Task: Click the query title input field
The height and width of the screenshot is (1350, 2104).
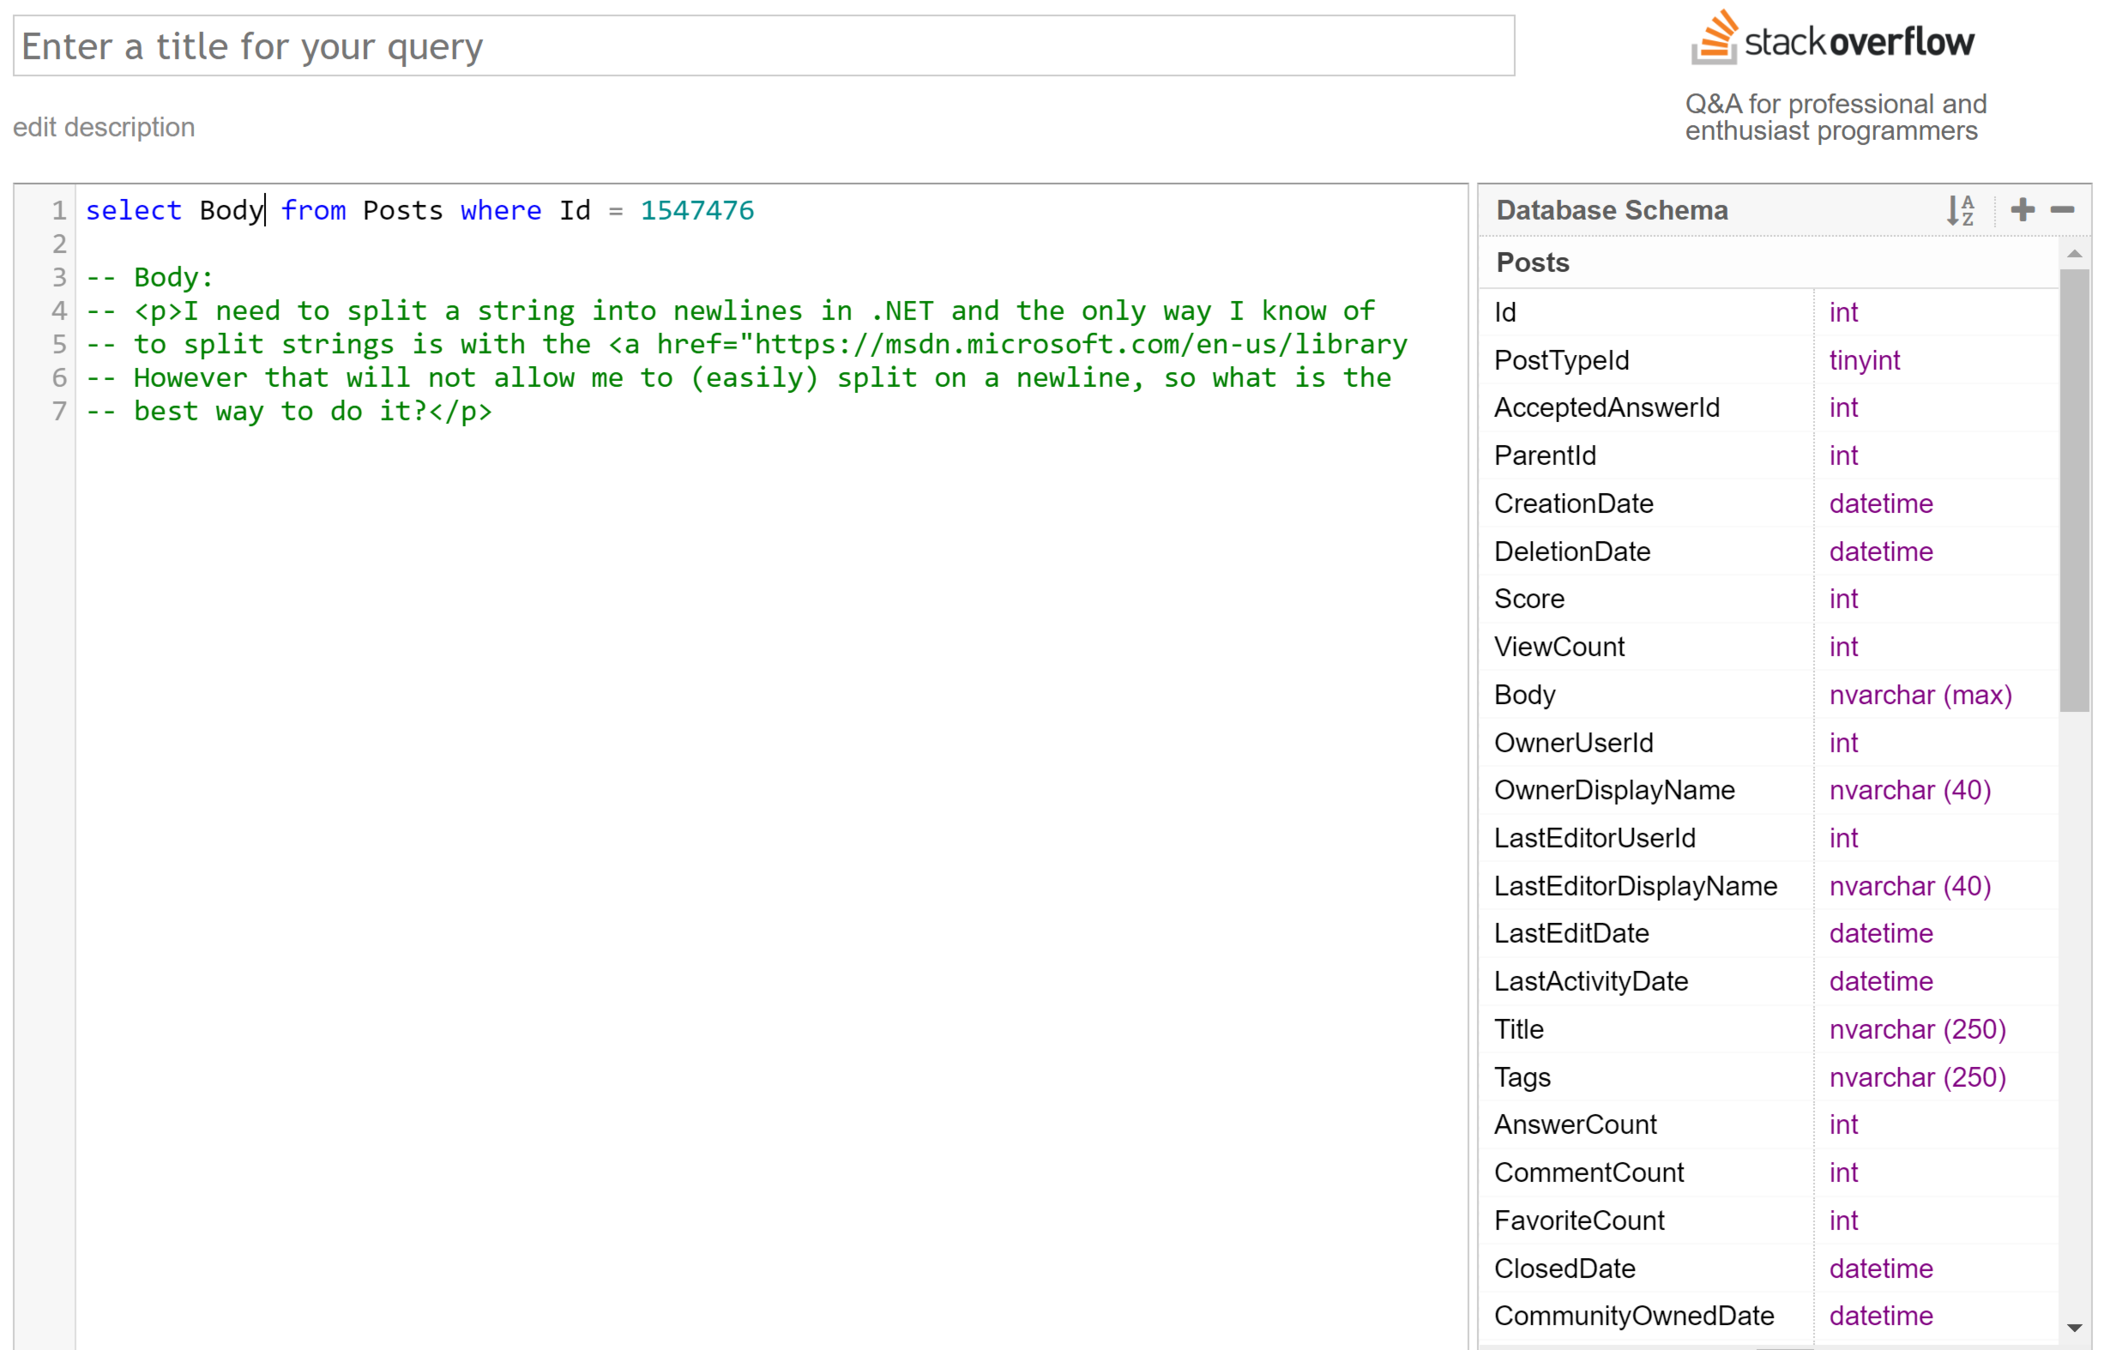Action: [x=763, y=46]
